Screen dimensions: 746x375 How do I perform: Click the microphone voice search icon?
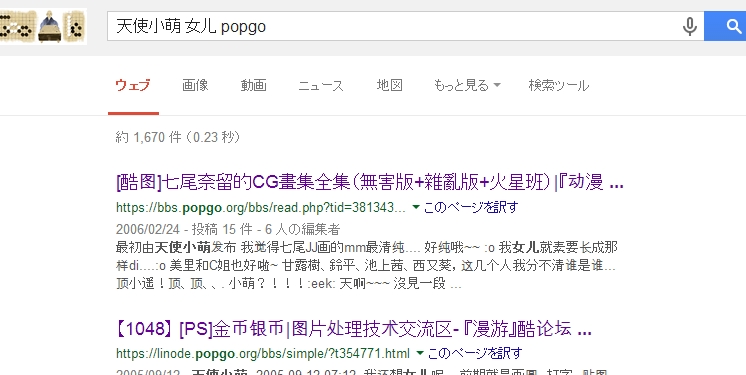689,26
